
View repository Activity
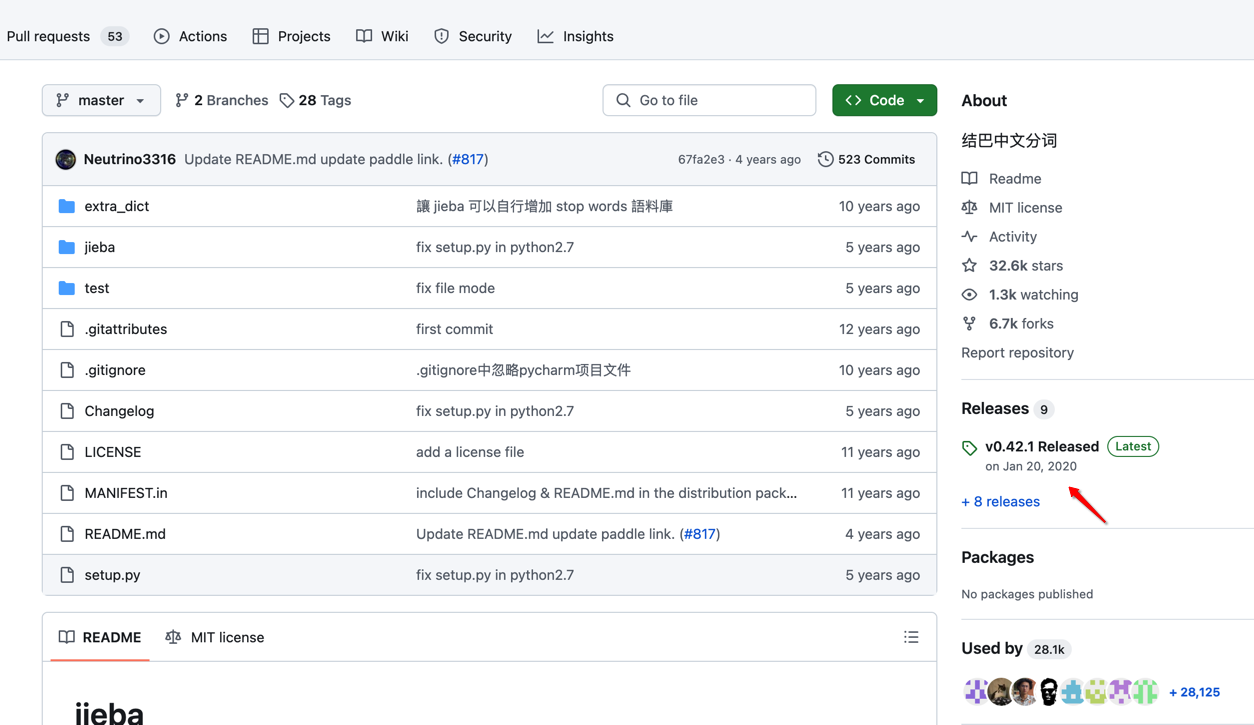1012,237
